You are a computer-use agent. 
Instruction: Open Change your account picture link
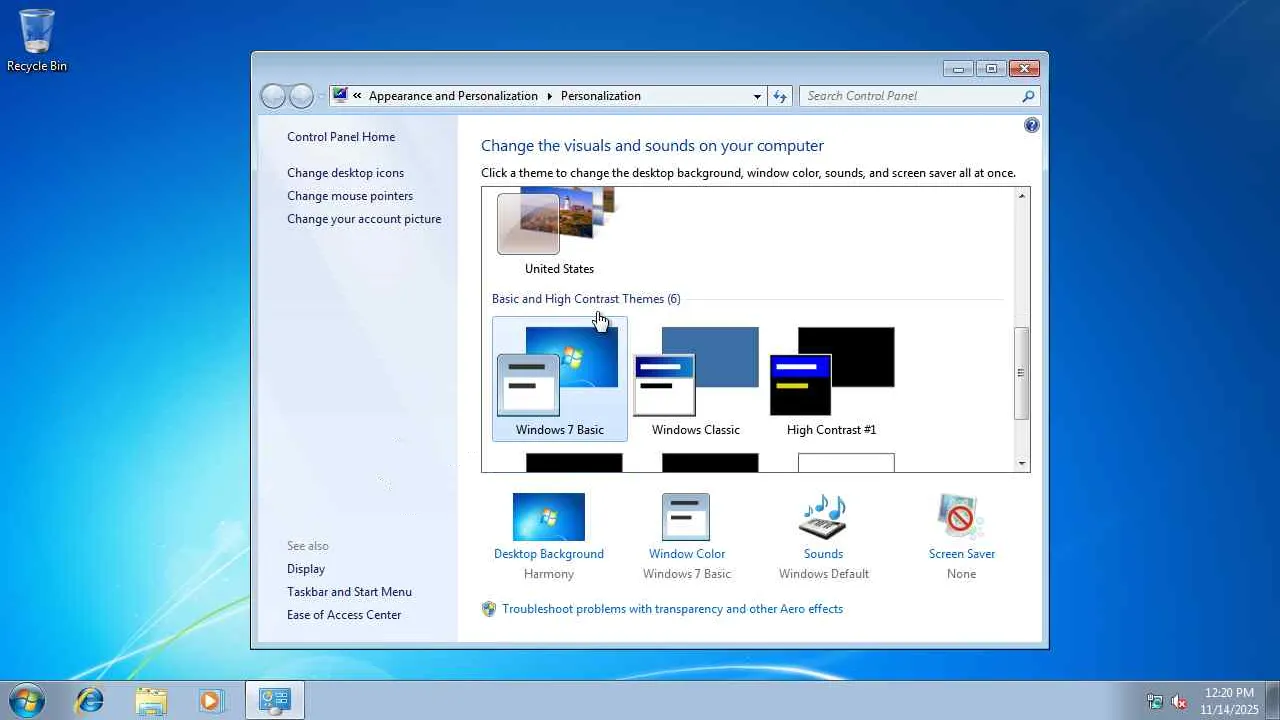[x=364, y=219]
